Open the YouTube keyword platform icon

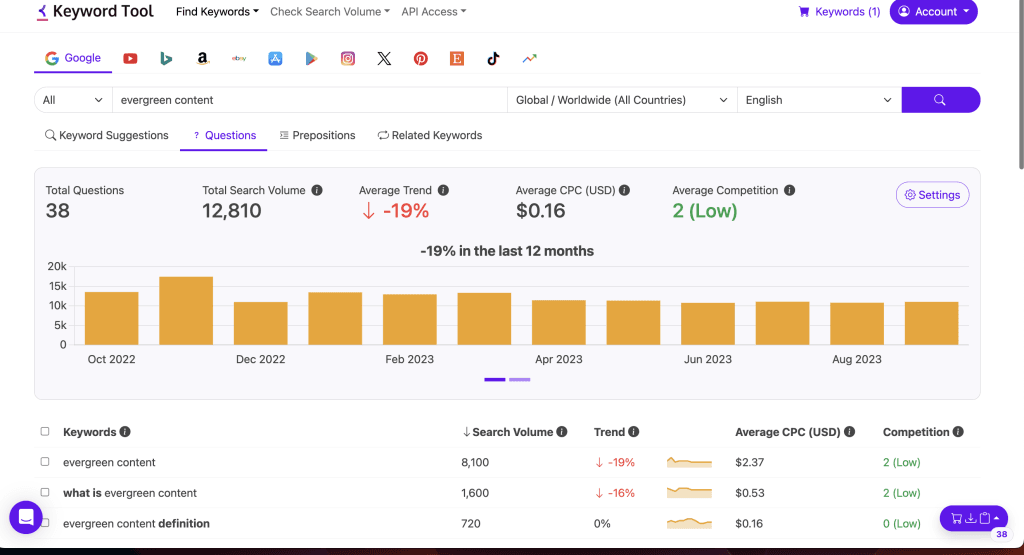(130, 59)
